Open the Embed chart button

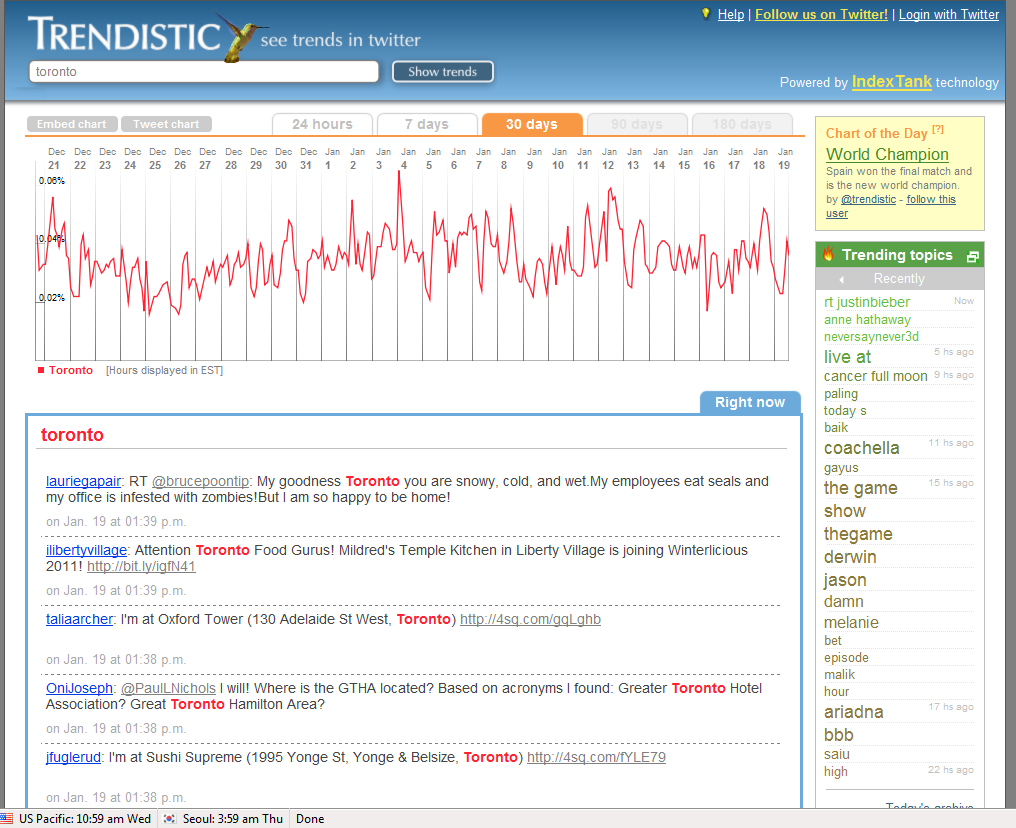coord(71,124)
